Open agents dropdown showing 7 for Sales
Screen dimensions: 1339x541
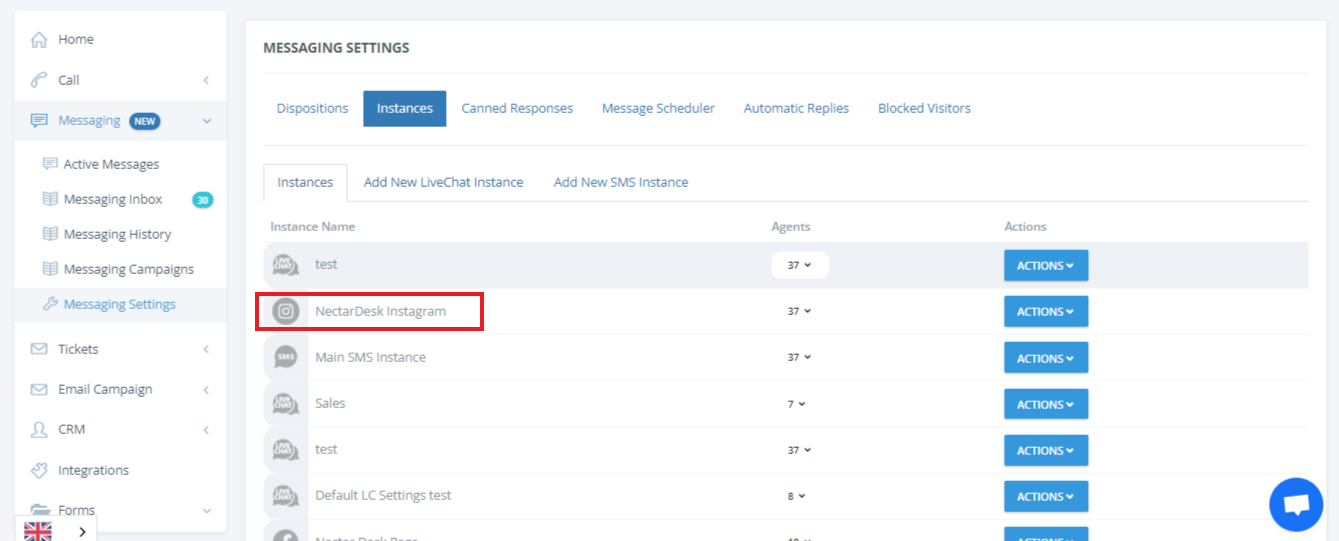tap(797, 403)
